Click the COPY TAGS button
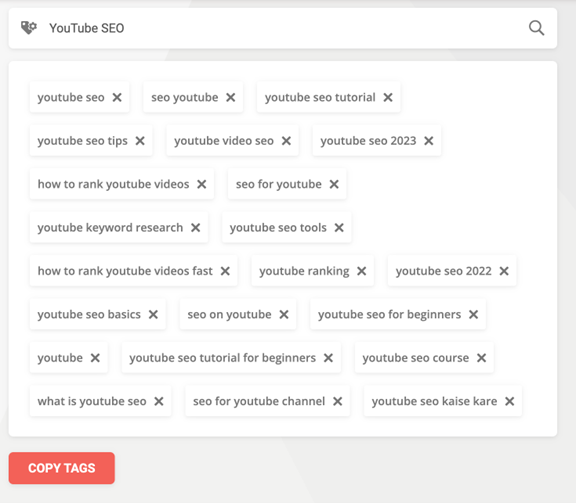Screen dimensions: 576x503 pos(62,468)
